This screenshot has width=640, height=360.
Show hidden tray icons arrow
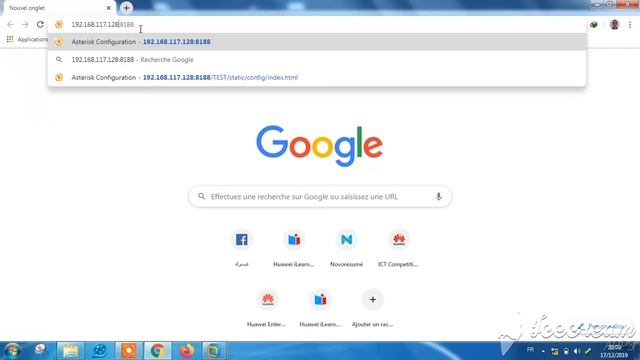tap(543, 351)
